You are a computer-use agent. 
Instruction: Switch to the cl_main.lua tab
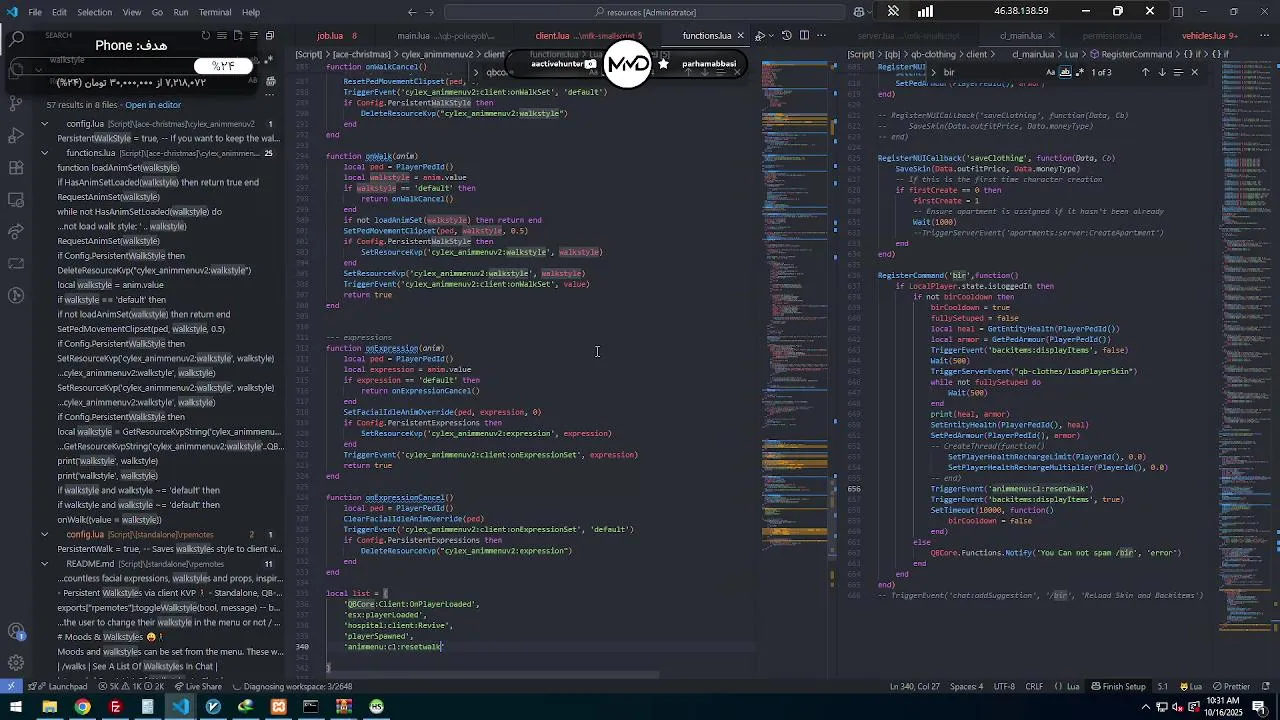1021,36
